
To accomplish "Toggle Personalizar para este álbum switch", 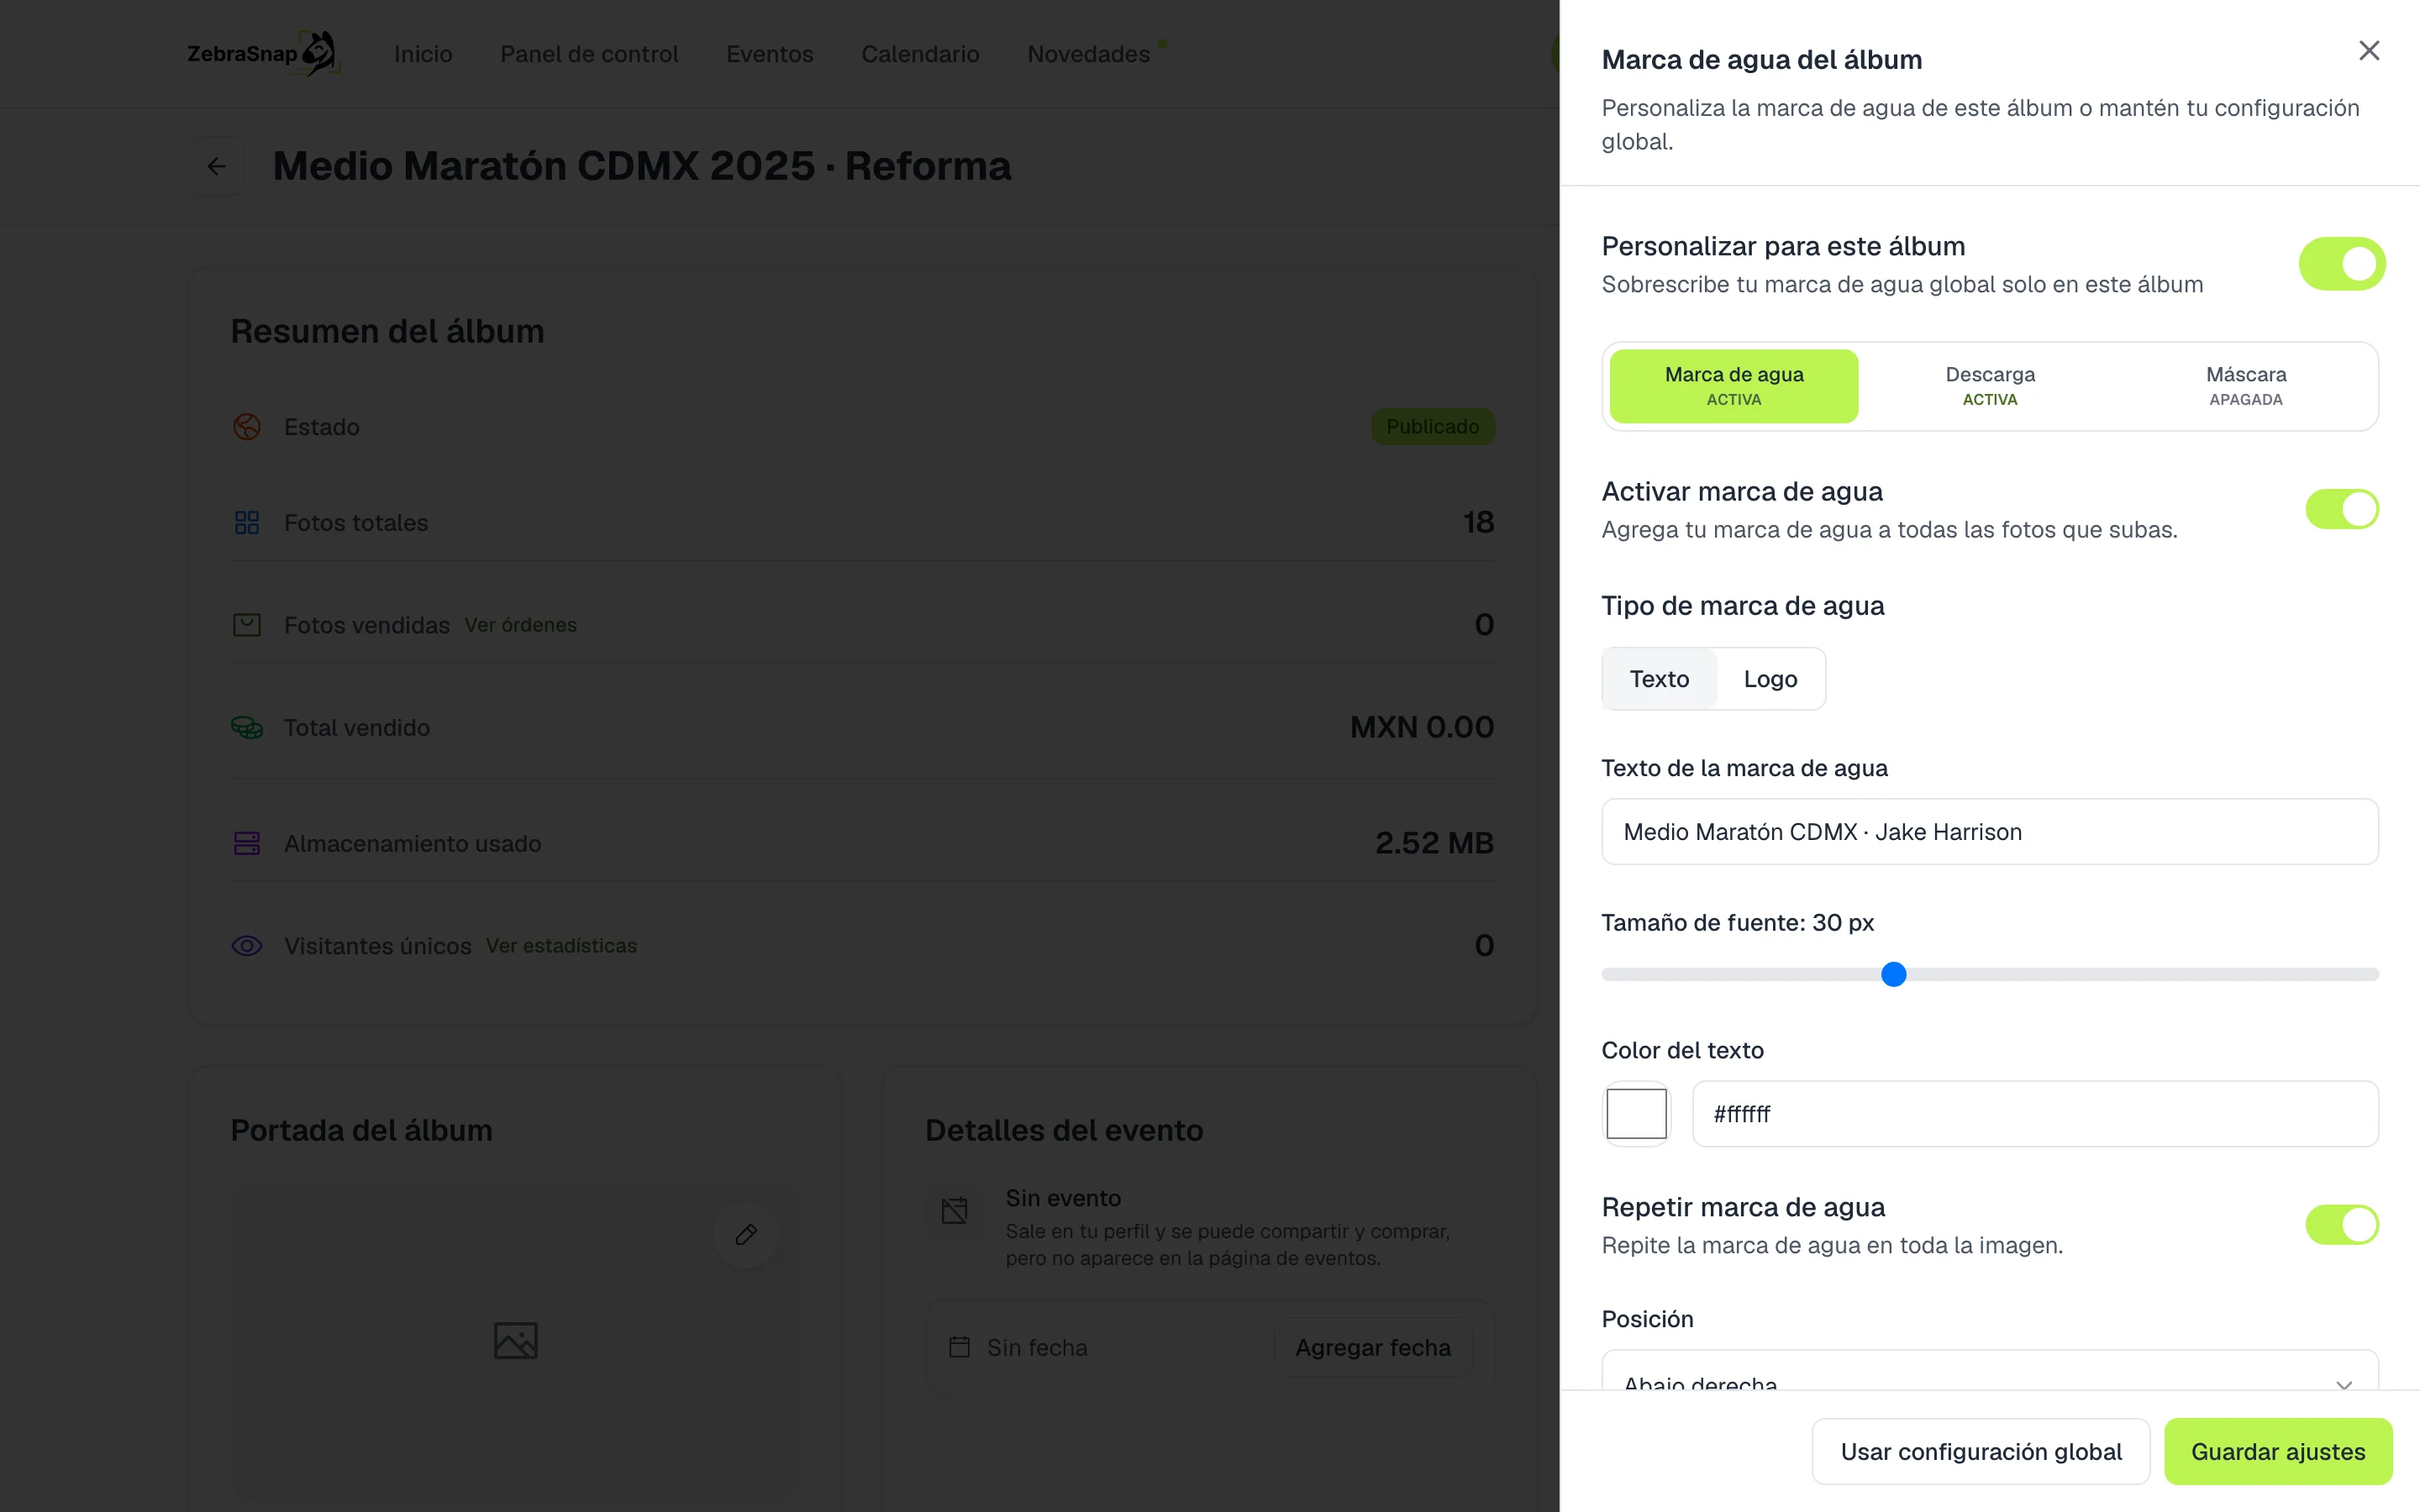I will (x=2342, y=264).
